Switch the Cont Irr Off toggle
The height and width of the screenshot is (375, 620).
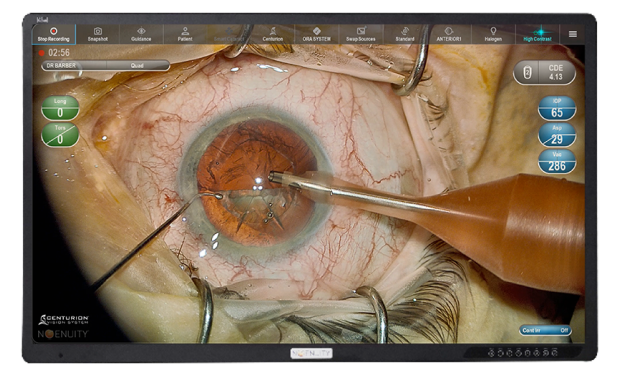point(545,330)
